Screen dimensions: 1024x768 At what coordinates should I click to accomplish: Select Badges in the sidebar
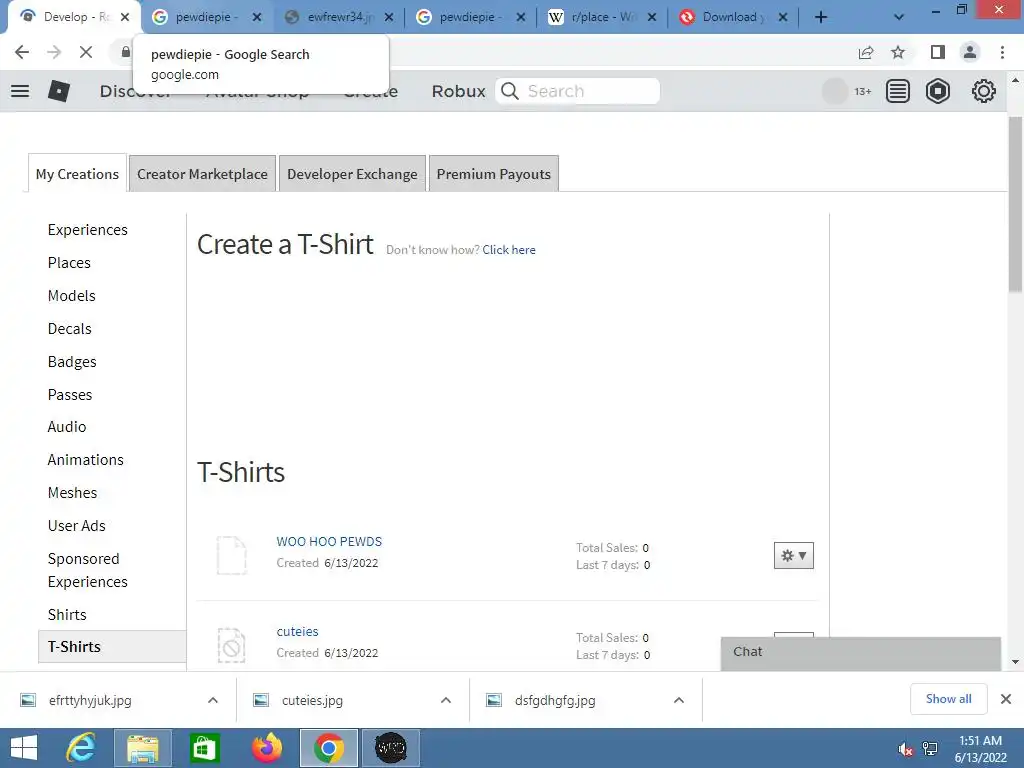coord(72,362)
